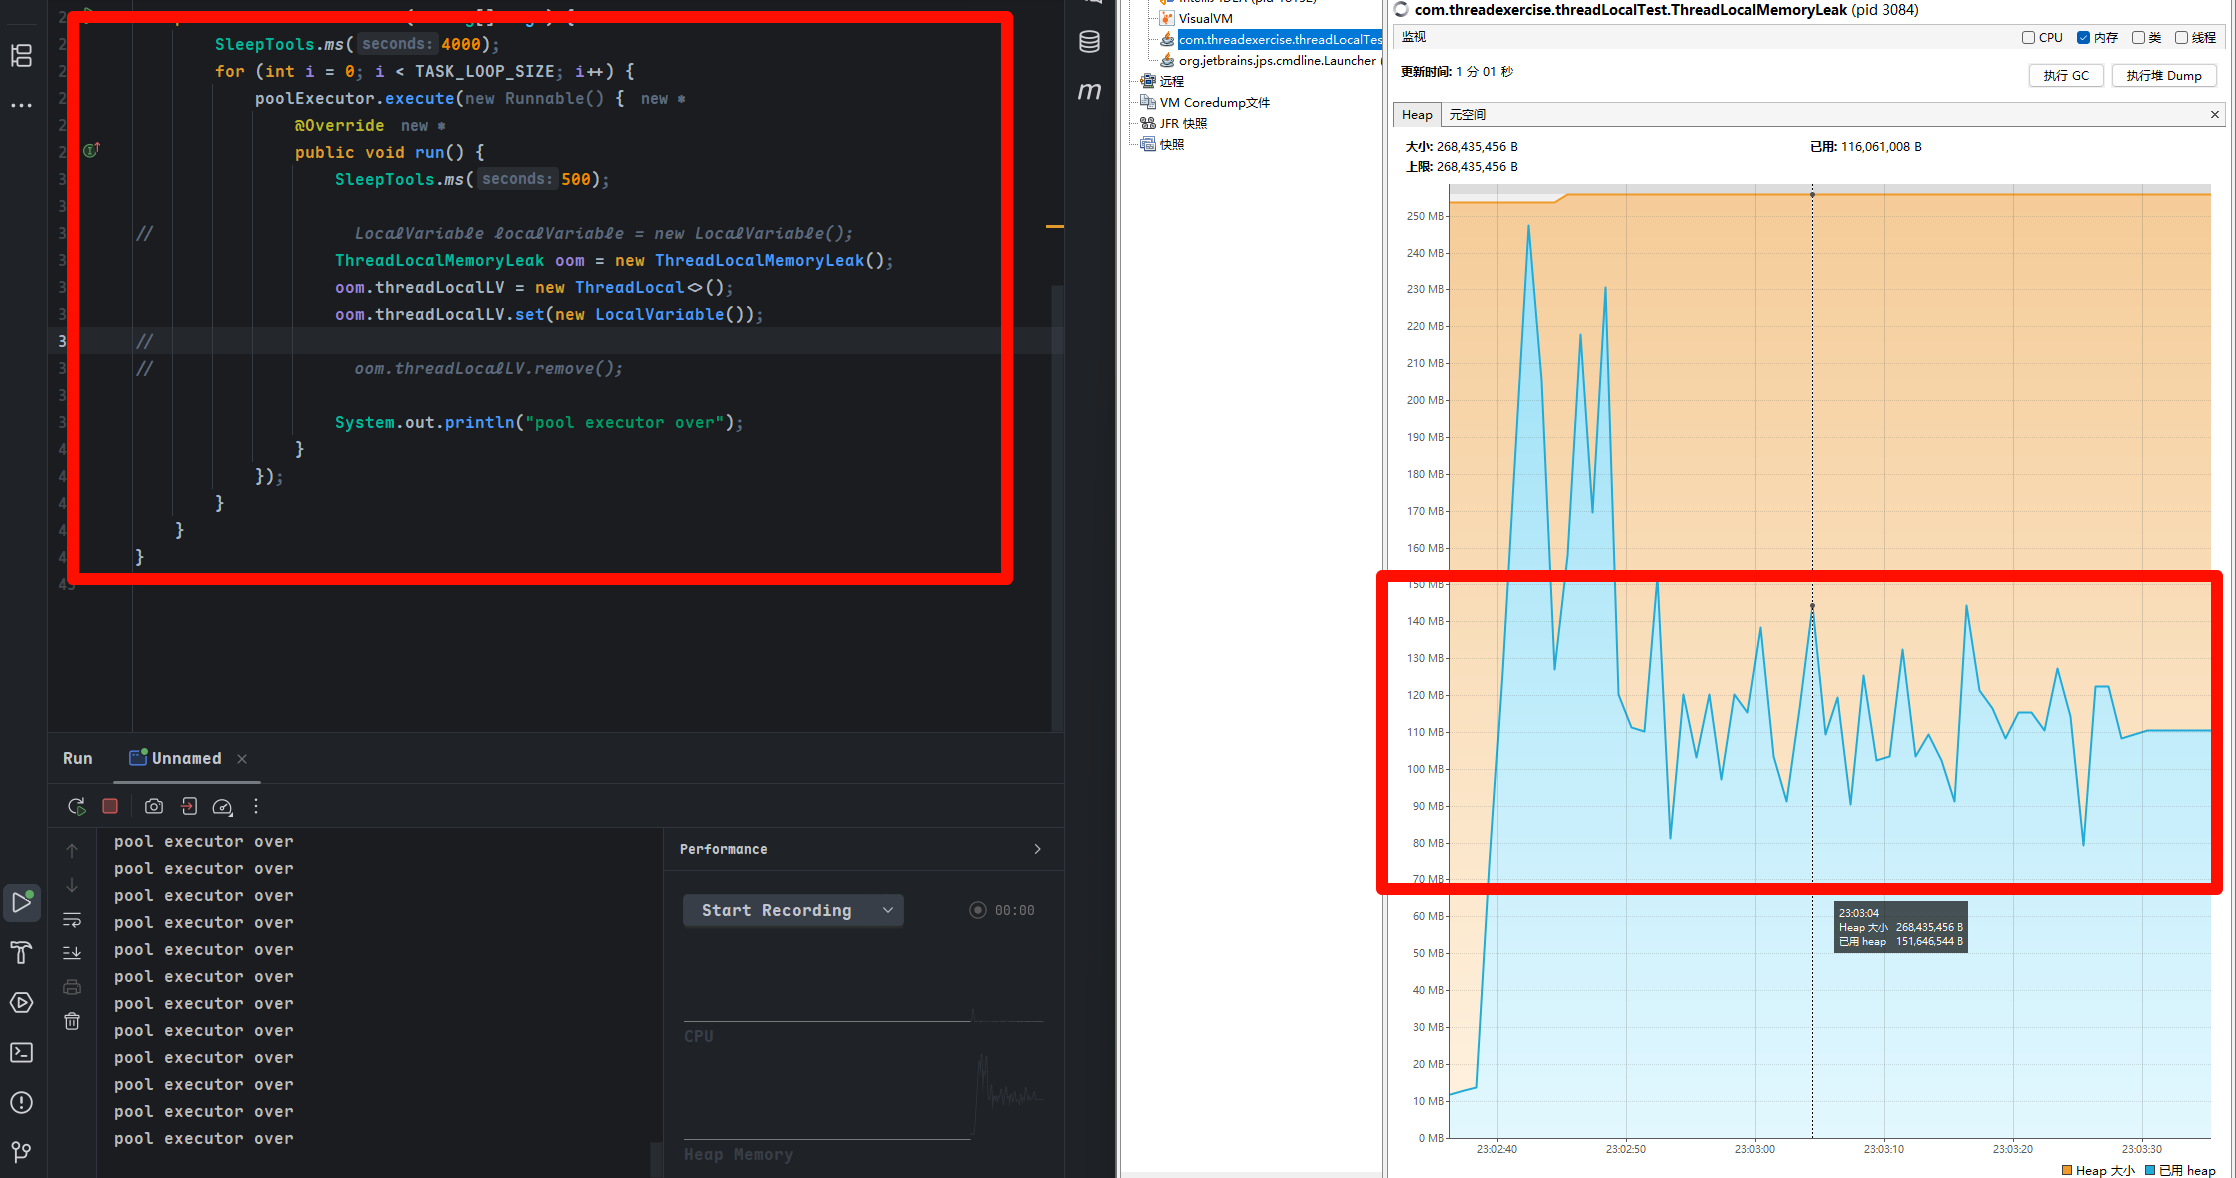Viewport: 2236px width, 1178px height.
Task: Clear console output with trash icon
Action: coord(72,1021)
